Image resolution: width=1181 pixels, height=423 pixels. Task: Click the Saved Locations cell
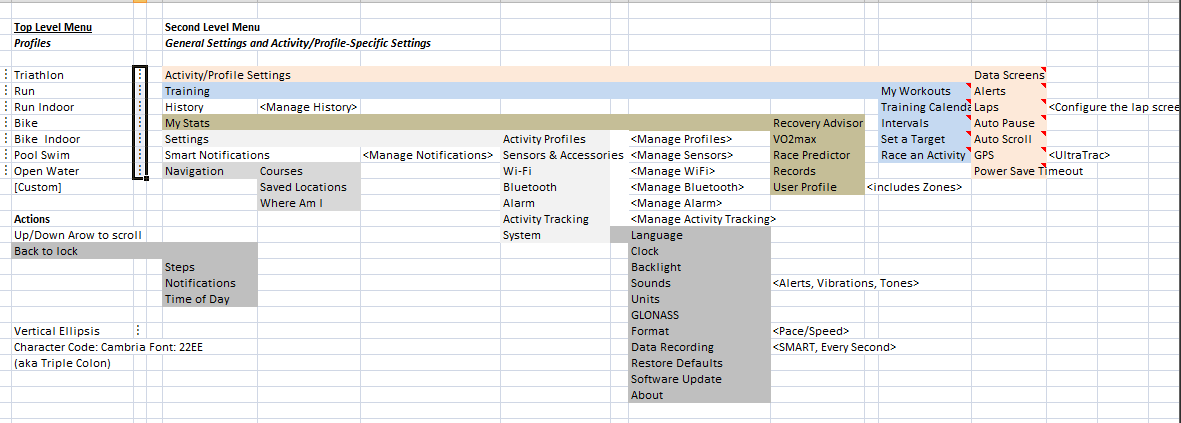click(303, 187)
